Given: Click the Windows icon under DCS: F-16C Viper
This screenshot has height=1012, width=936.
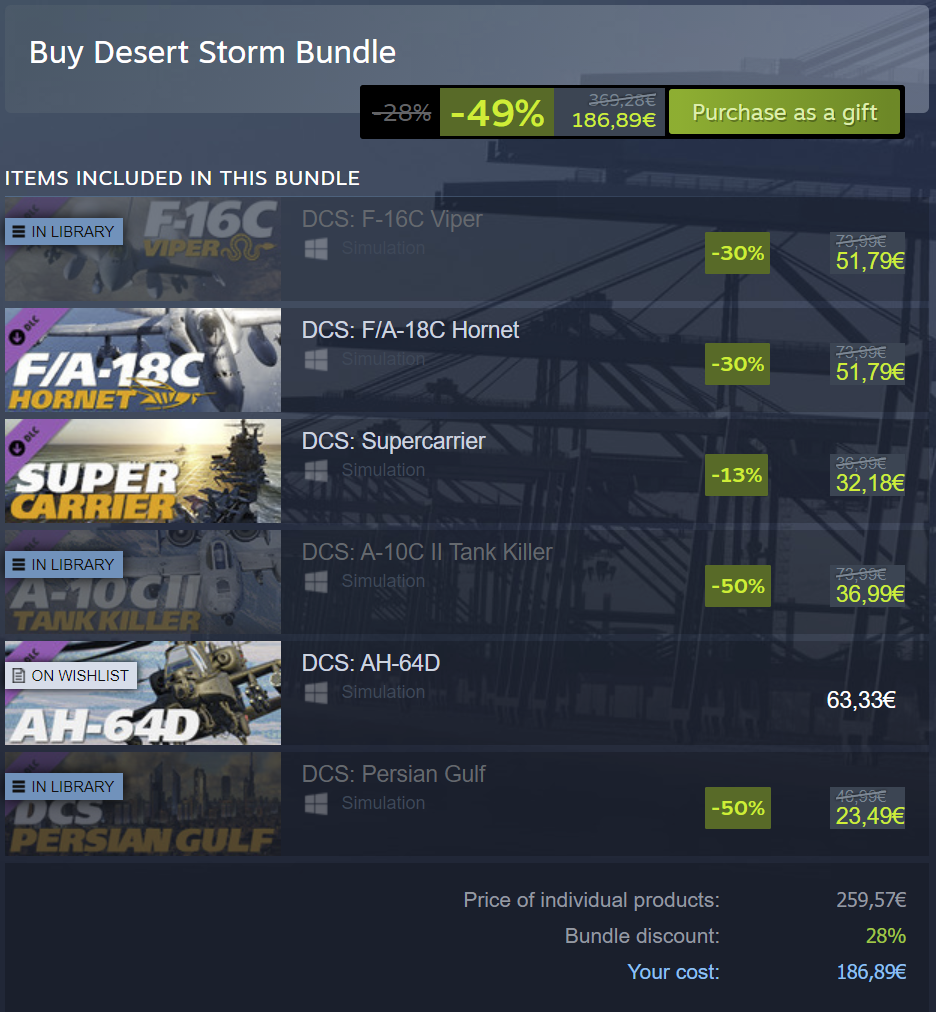Looking at the screenshot, I should (316, 248).
